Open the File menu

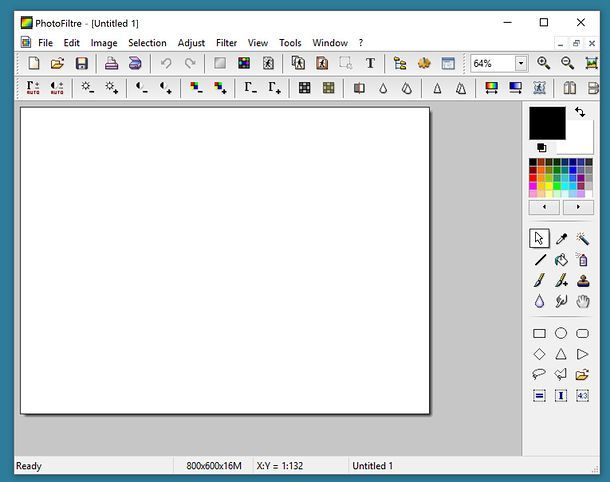click(46, 43)
